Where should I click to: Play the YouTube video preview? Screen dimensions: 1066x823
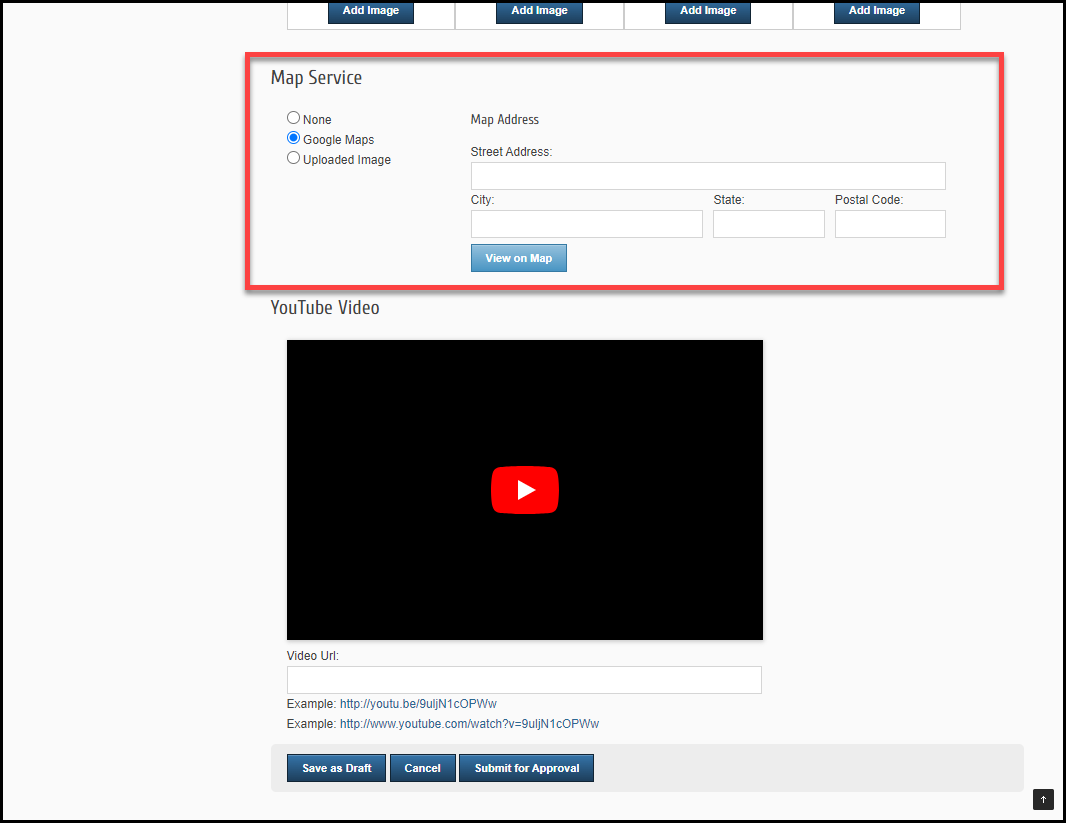[x=524, y=490]
